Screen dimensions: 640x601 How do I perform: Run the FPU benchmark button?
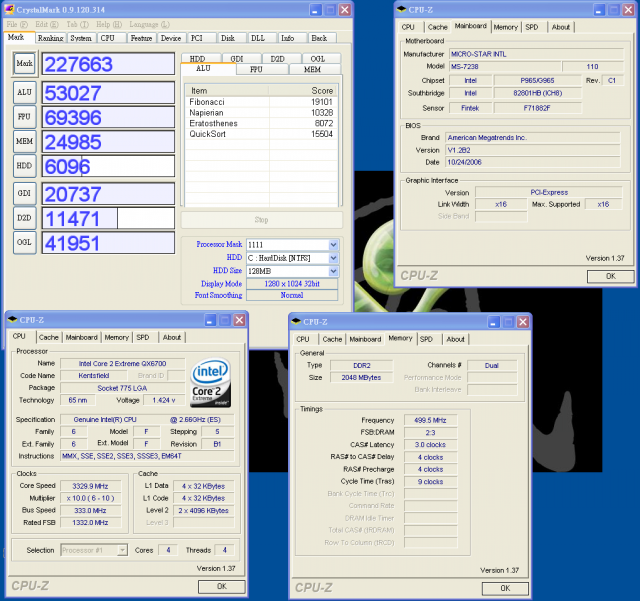point(24,117)
